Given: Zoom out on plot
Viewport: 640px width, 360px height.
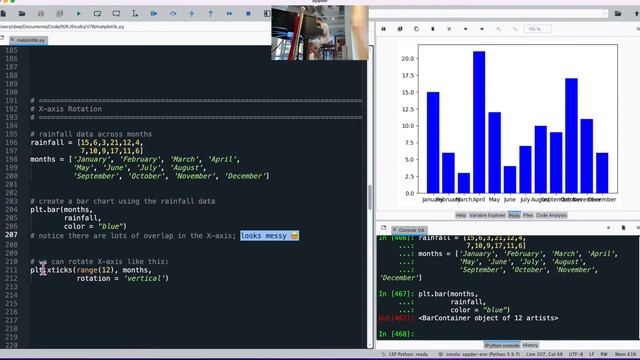Looking at the screenshot, I should (498, 29).
